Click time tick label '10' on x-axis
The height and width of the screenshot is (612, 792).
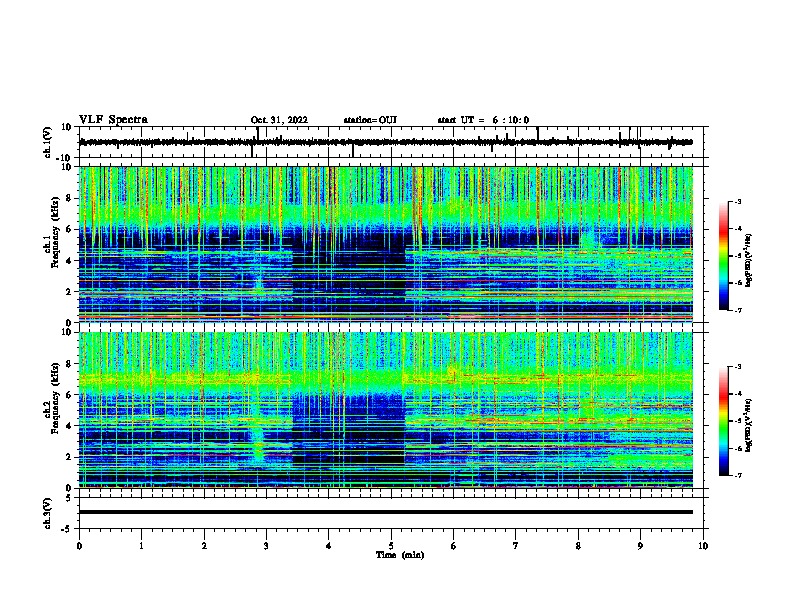(x=703, y=546)
